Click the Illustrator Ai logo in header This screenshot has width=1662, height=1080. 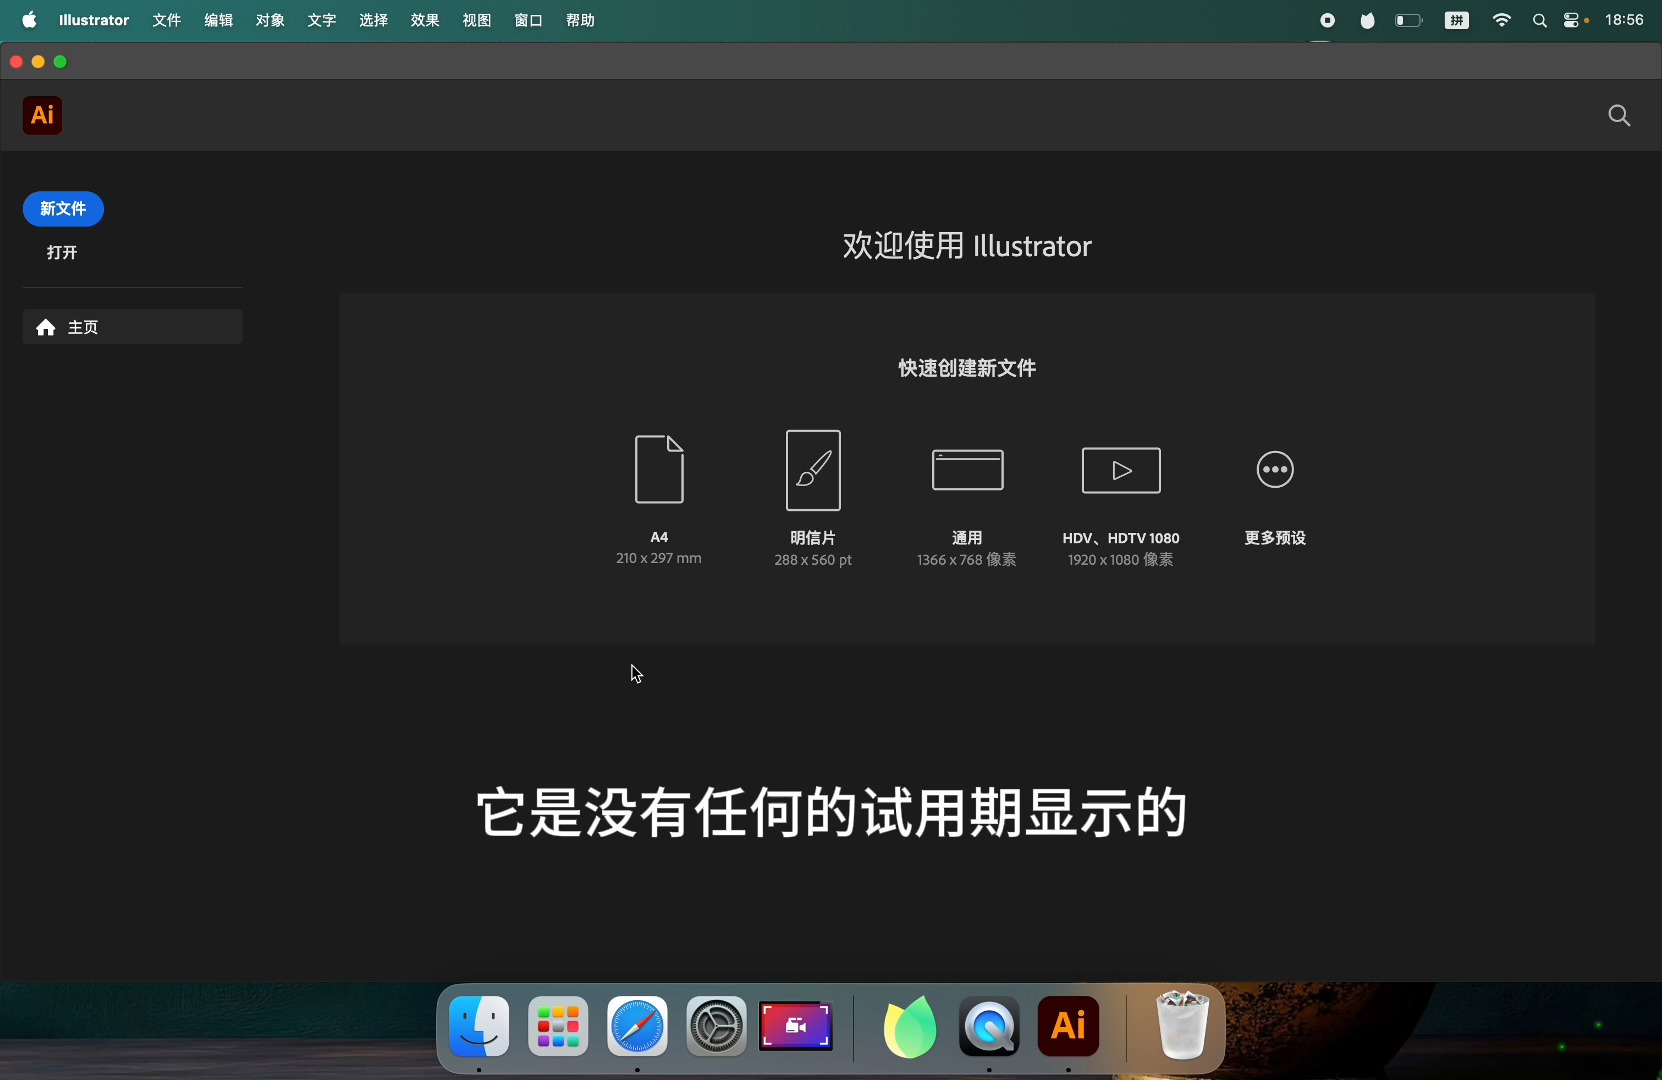tap(42, 115)
